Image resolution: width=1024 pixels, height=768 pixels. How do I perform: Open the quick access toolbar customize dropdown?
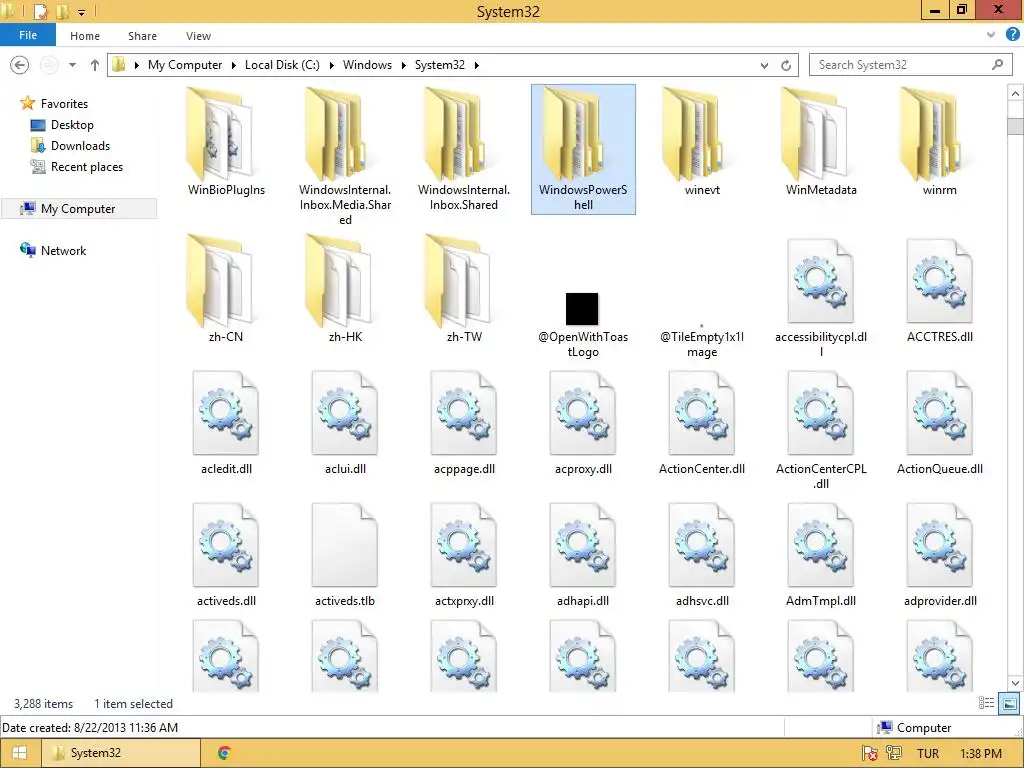[82, 12]
